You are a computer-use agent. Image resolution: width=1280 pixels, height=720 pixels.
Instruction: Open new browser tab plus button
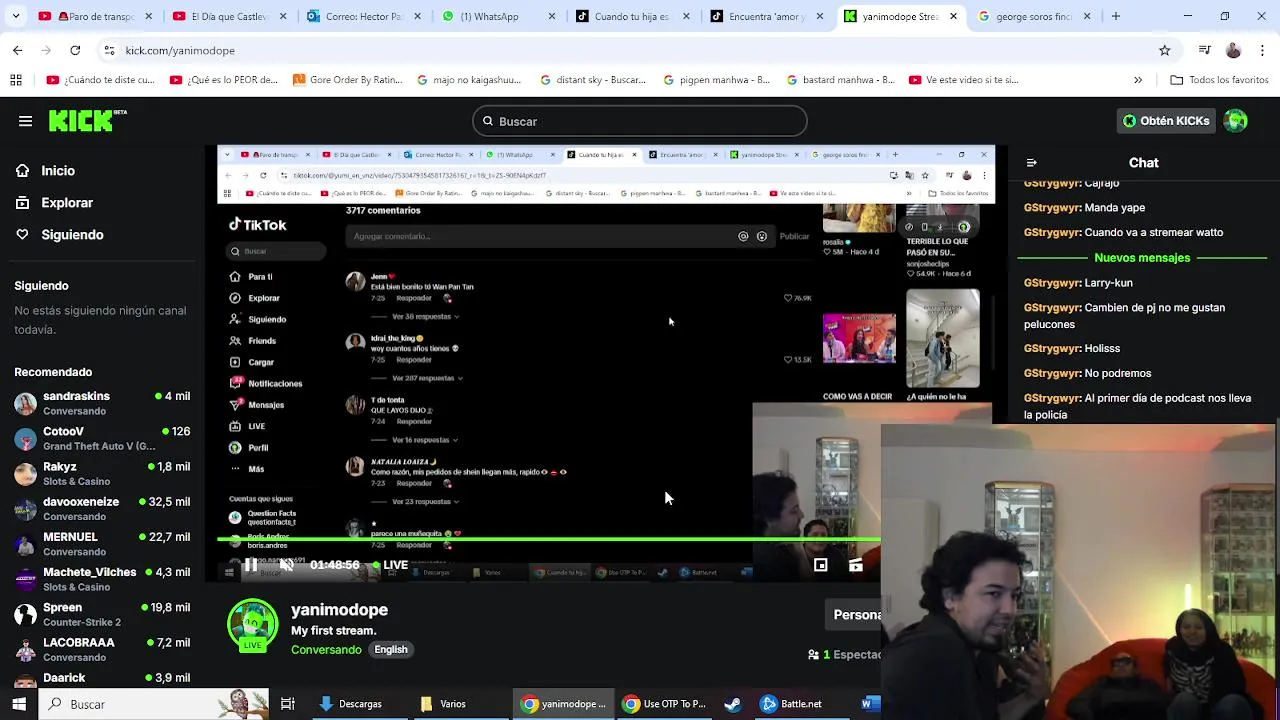1116,16
